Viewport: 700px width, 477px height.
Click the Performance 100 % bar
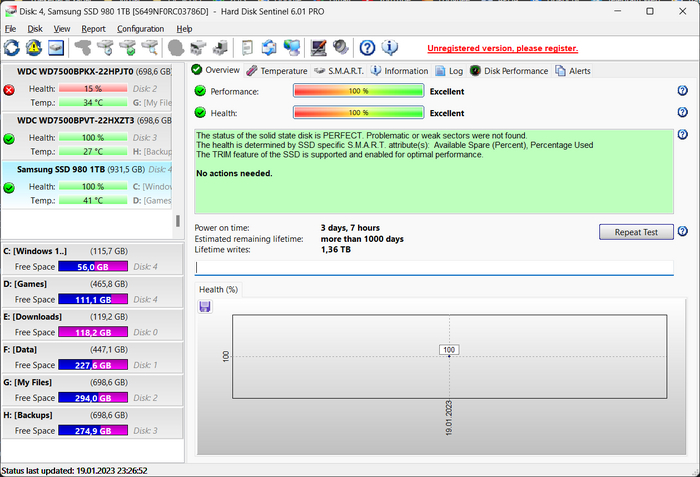tap(358, 91)
